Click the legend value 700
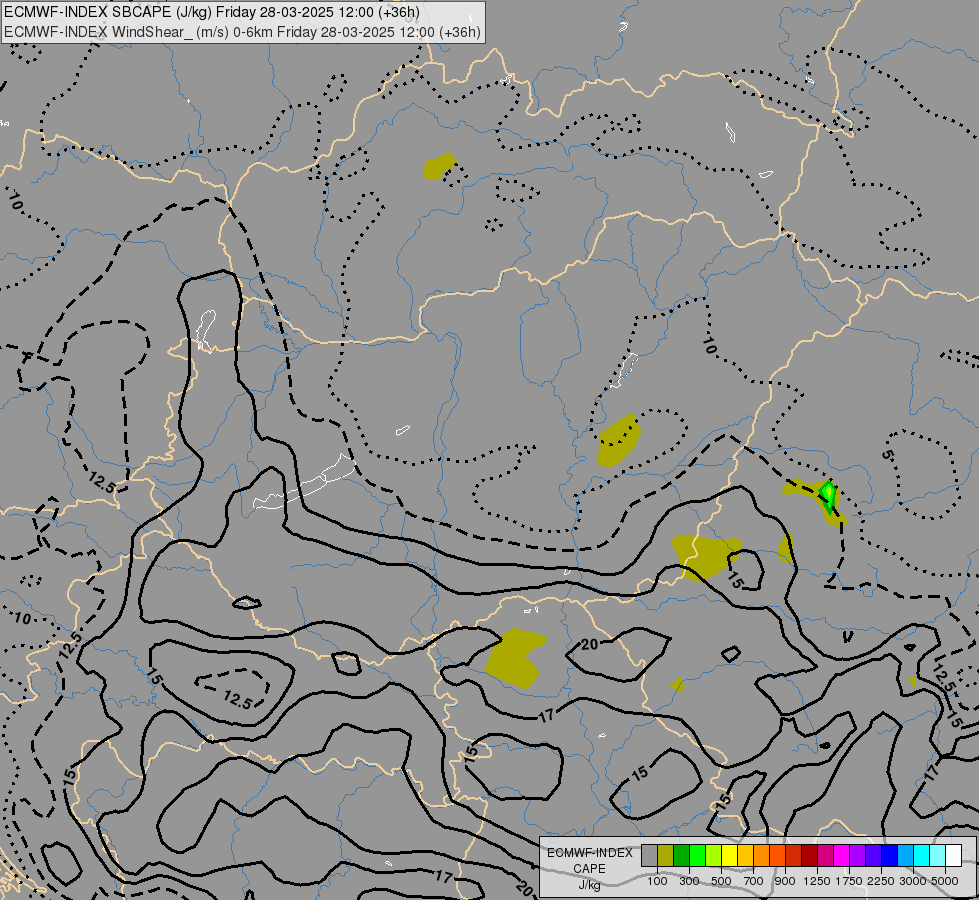 point(754,881)
